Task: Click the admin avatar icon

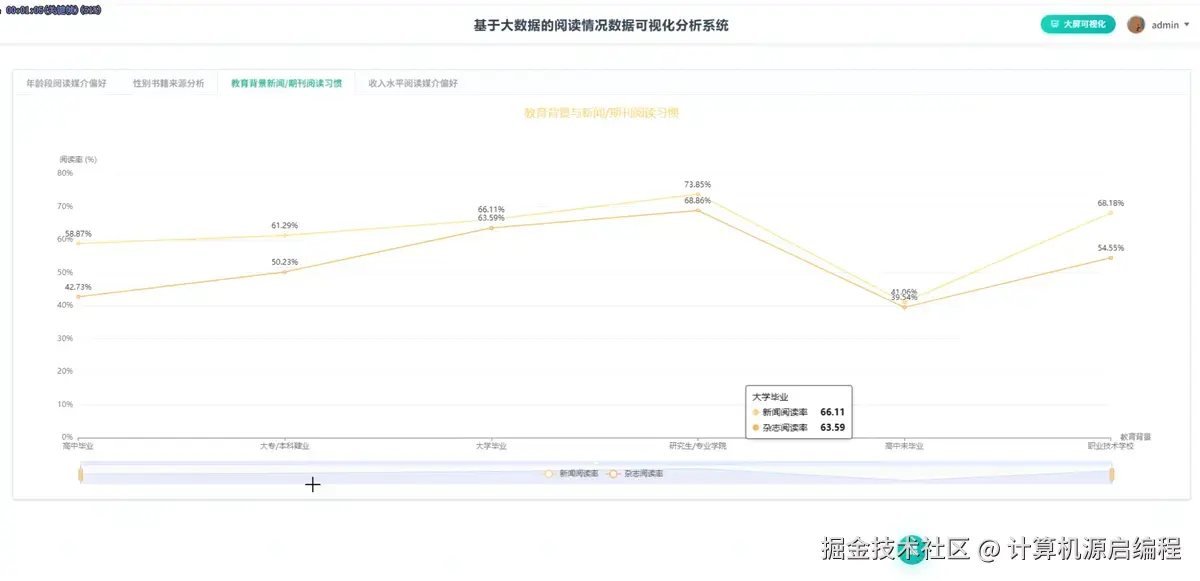Action: click(x=1135, y=24)
